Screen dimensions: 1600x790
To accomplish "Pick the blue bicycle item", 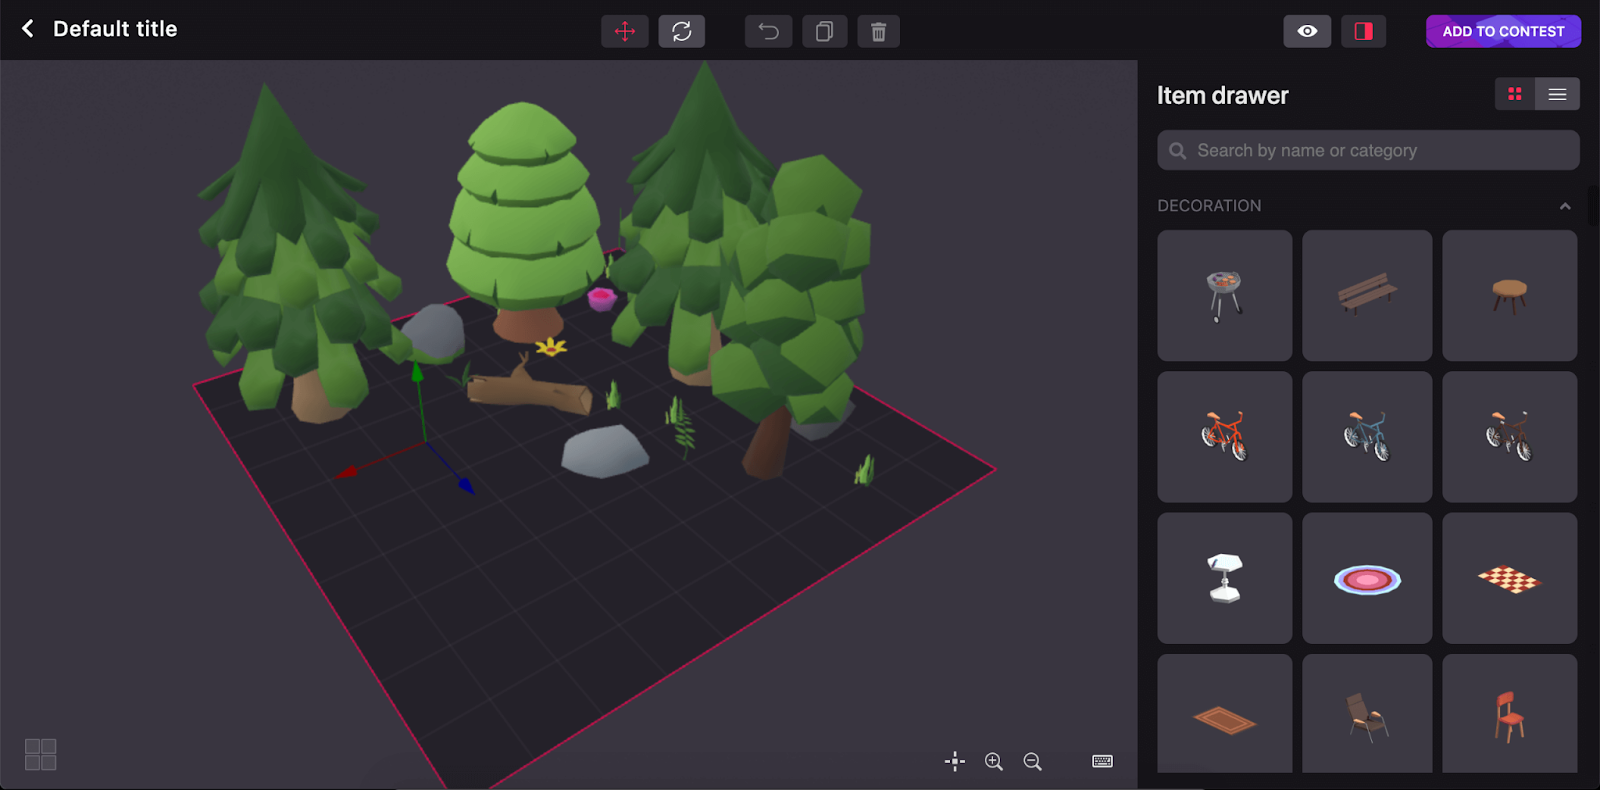I will pos(1367,437).
